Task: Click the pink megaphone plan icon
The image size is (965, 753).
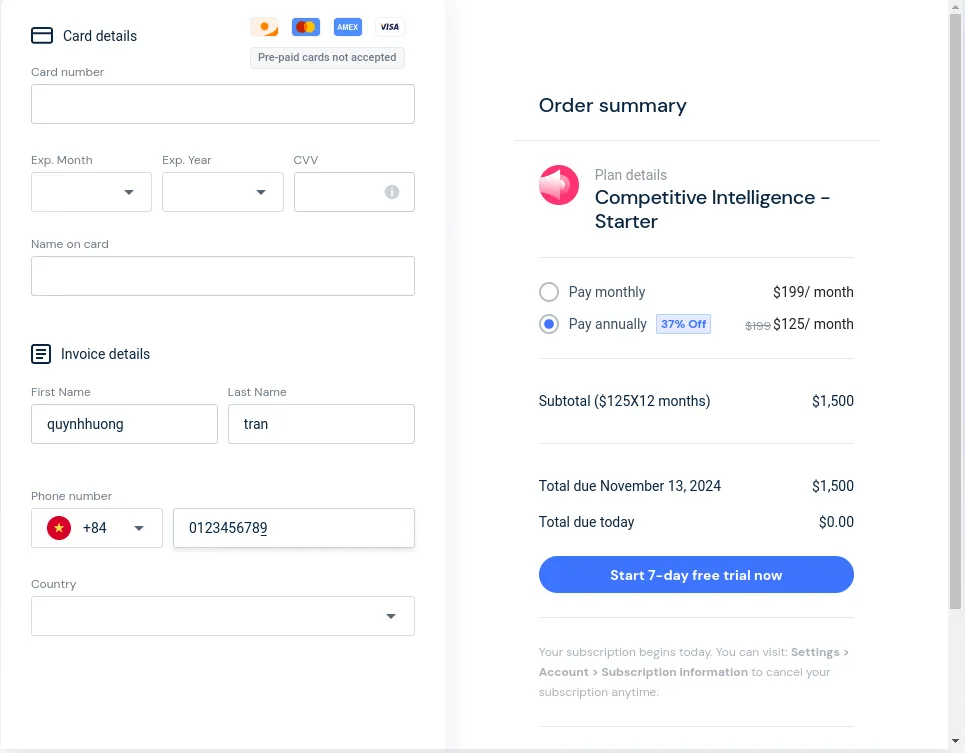Action: click(559, 185)
